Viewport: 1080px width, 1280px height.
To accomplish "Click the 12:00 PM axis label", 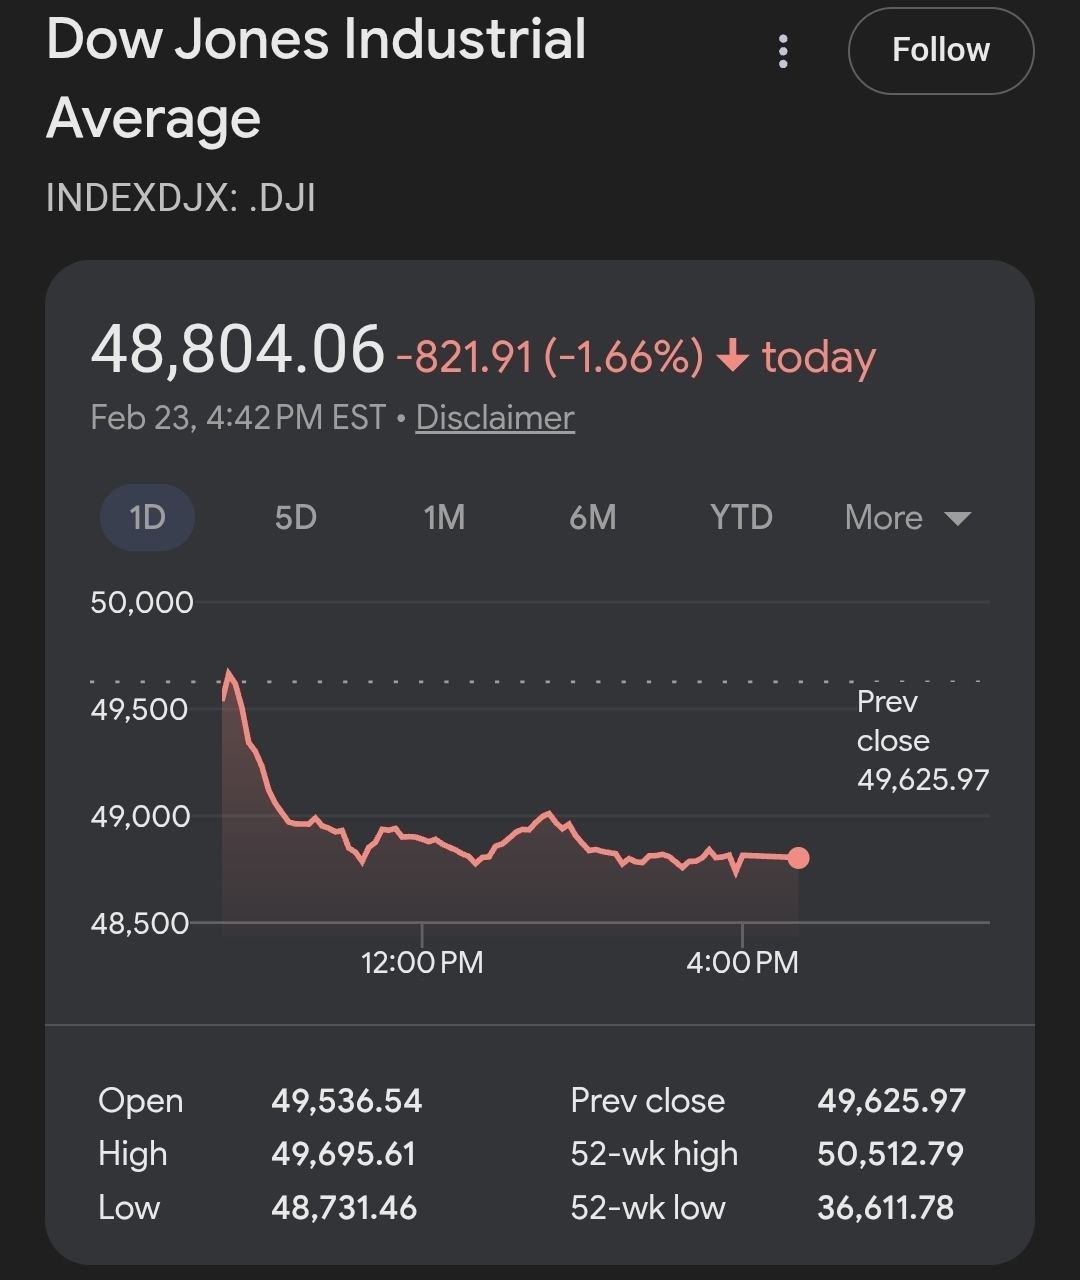I will tap(422, 962).
